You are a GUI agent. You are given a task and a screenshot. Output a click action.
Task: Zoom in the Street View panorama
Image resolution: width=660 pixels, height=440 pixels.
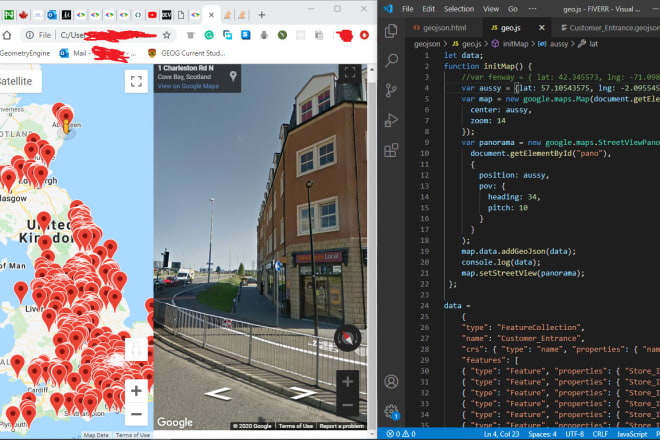click(348, 382)
